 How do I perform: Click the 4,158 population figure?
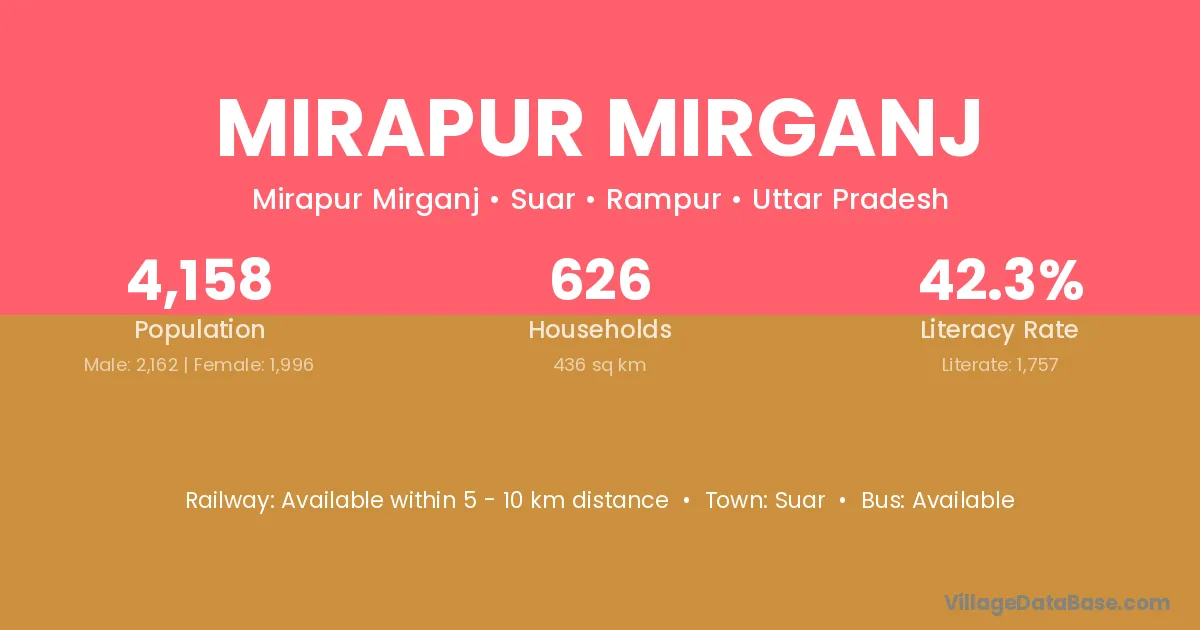(199, 280)
